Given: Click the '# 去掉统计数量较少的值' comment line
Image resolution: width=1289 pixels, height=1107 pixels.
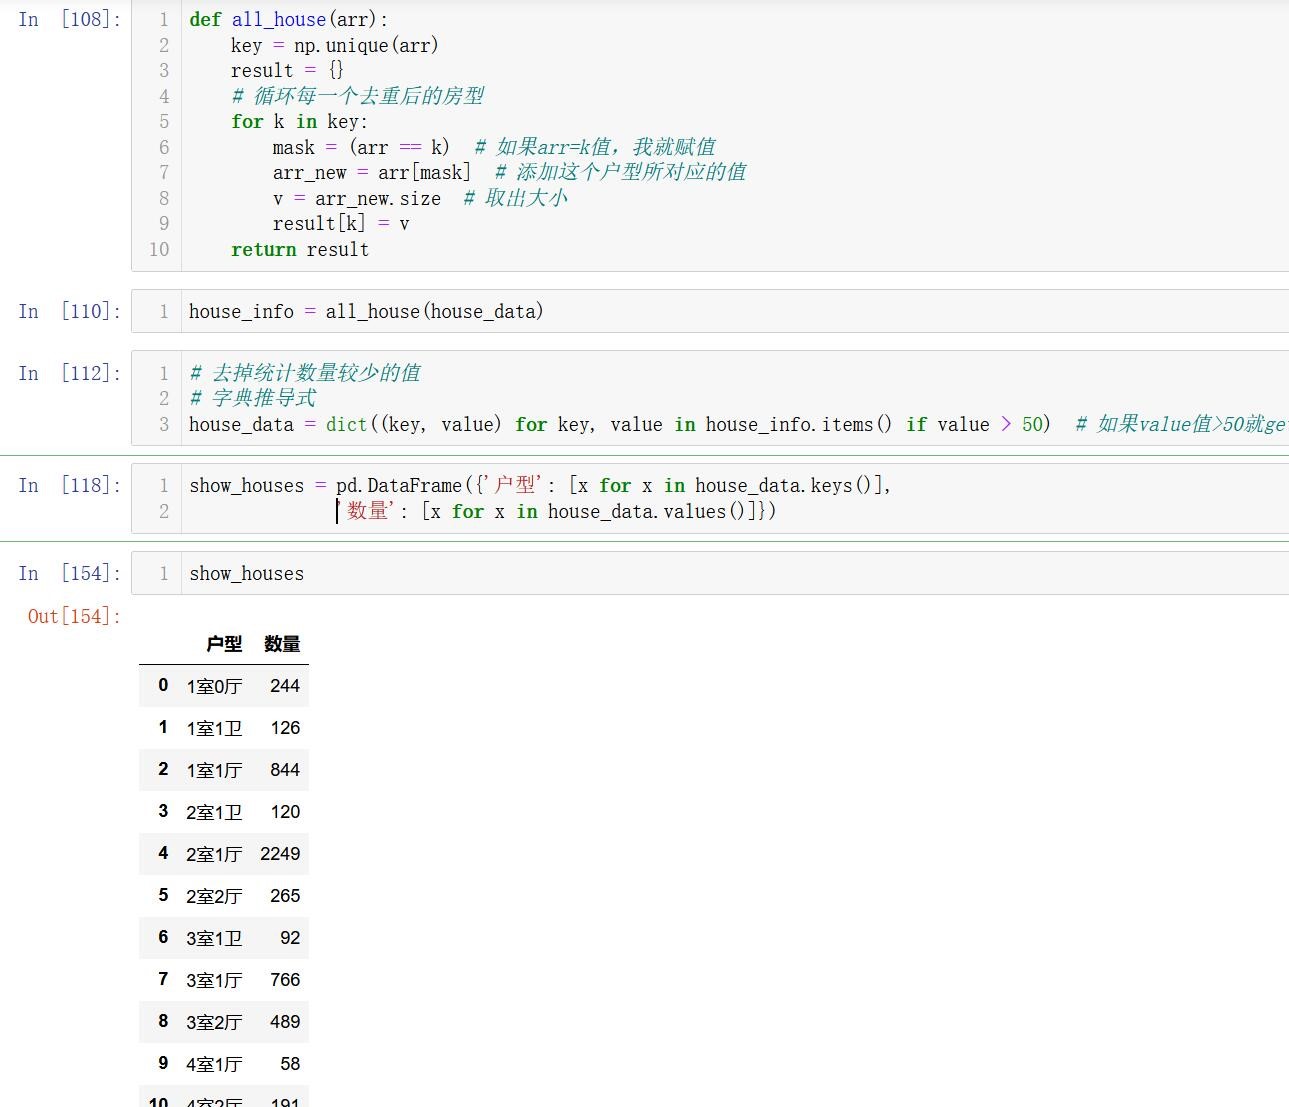Looking at the screenshot, I should point(305,373).
